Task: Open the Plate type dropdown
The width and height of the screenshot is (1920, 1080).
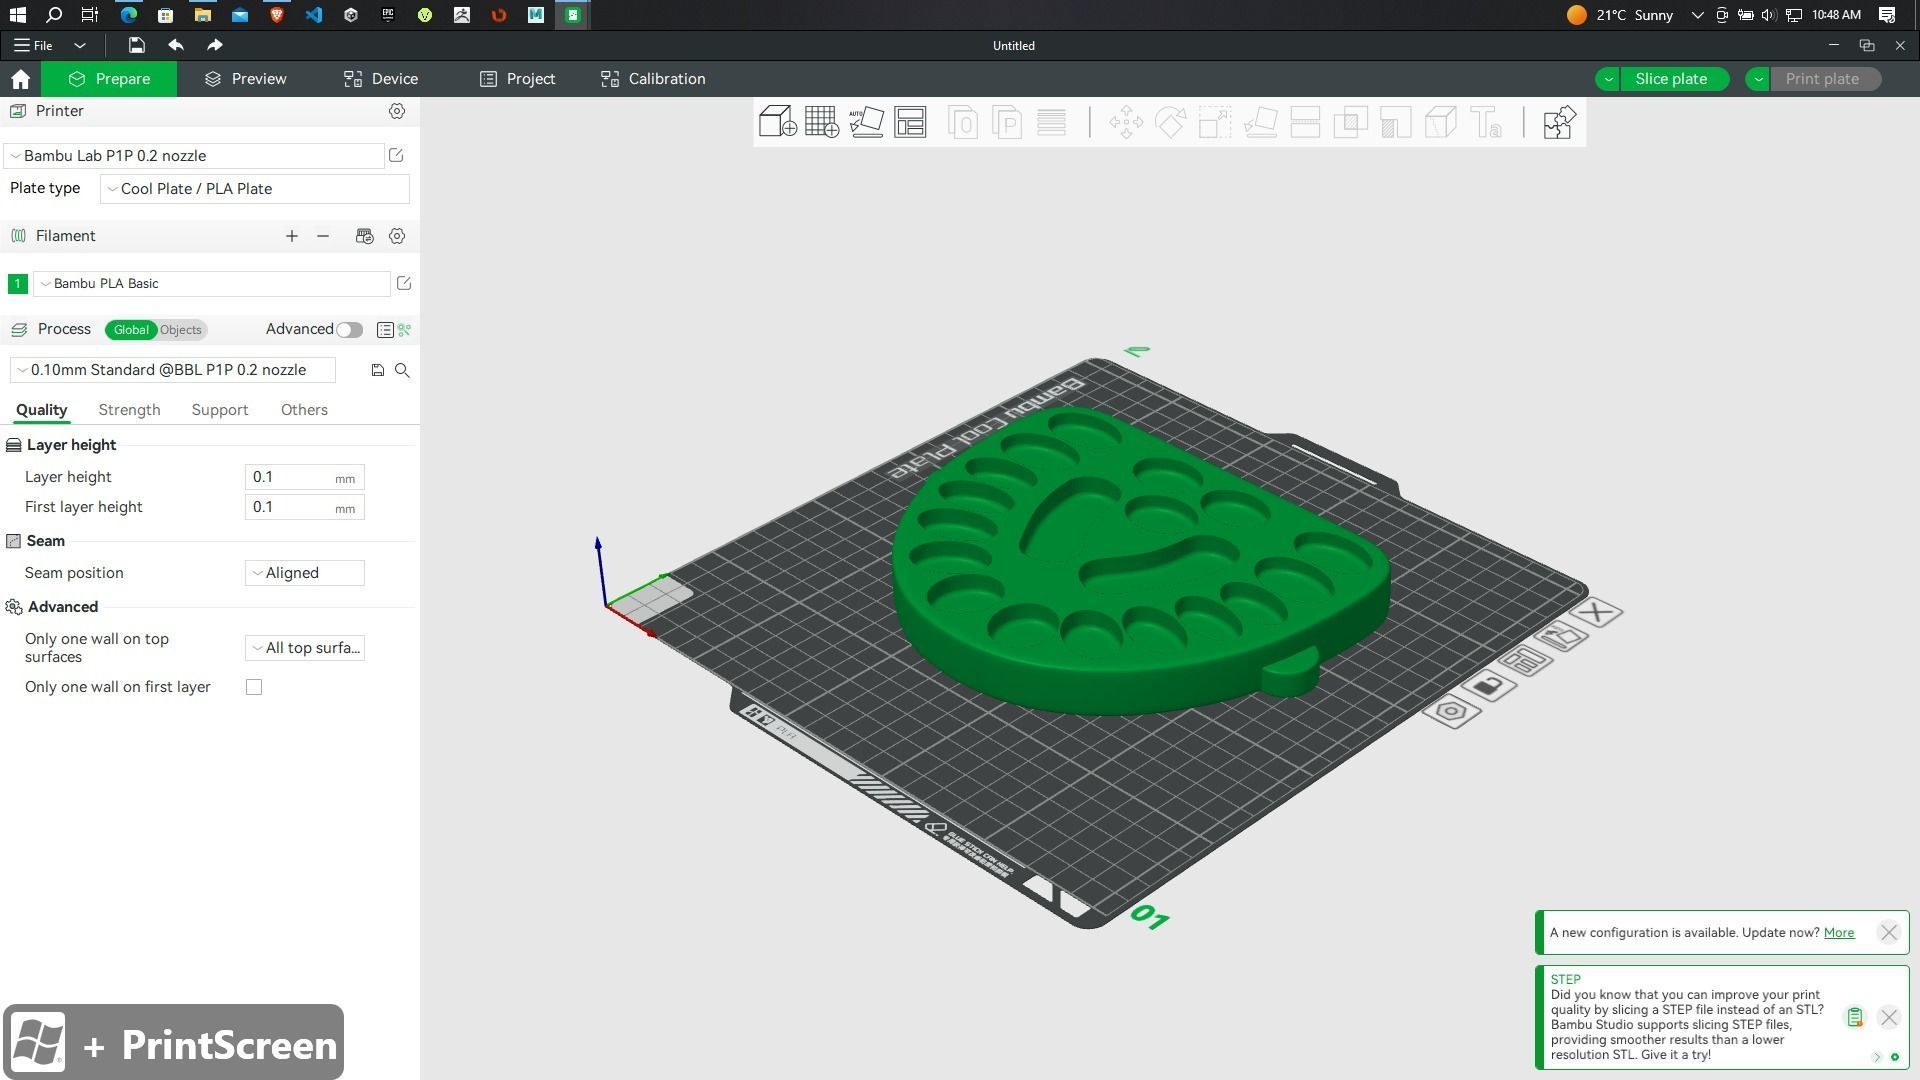Action: (254, 189)
